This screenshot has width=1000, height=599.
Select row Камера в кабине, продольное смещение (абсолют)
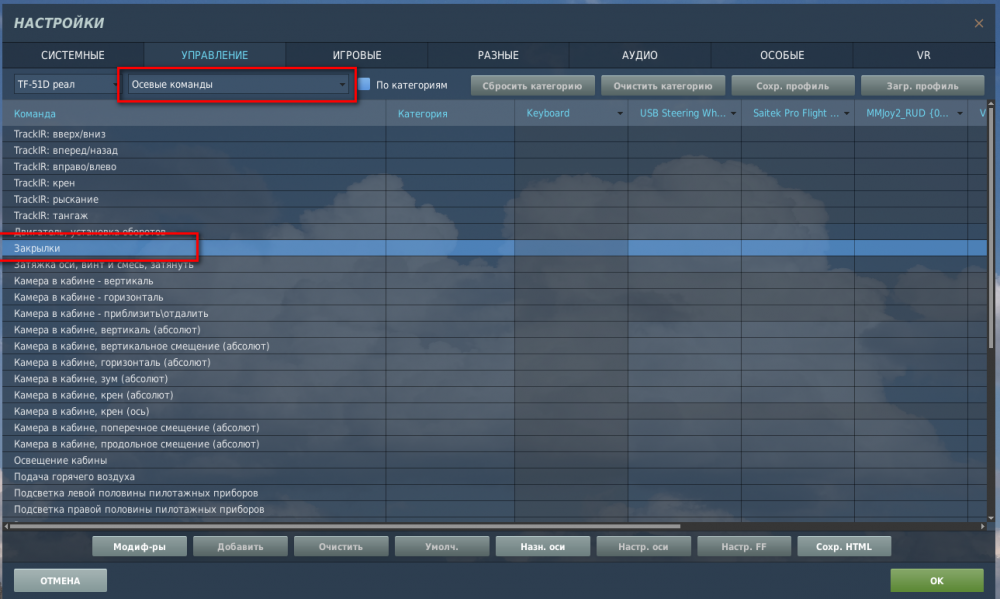click(495, 444)
